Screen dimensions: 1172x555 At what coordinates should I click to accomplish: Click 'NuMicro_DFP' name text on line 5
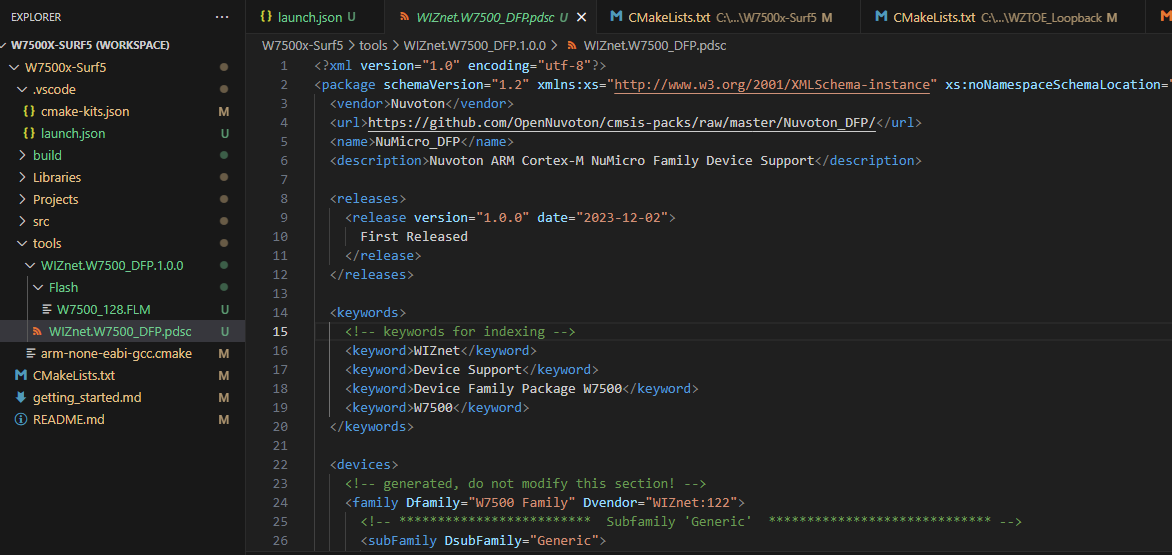(x=418, y=142)
